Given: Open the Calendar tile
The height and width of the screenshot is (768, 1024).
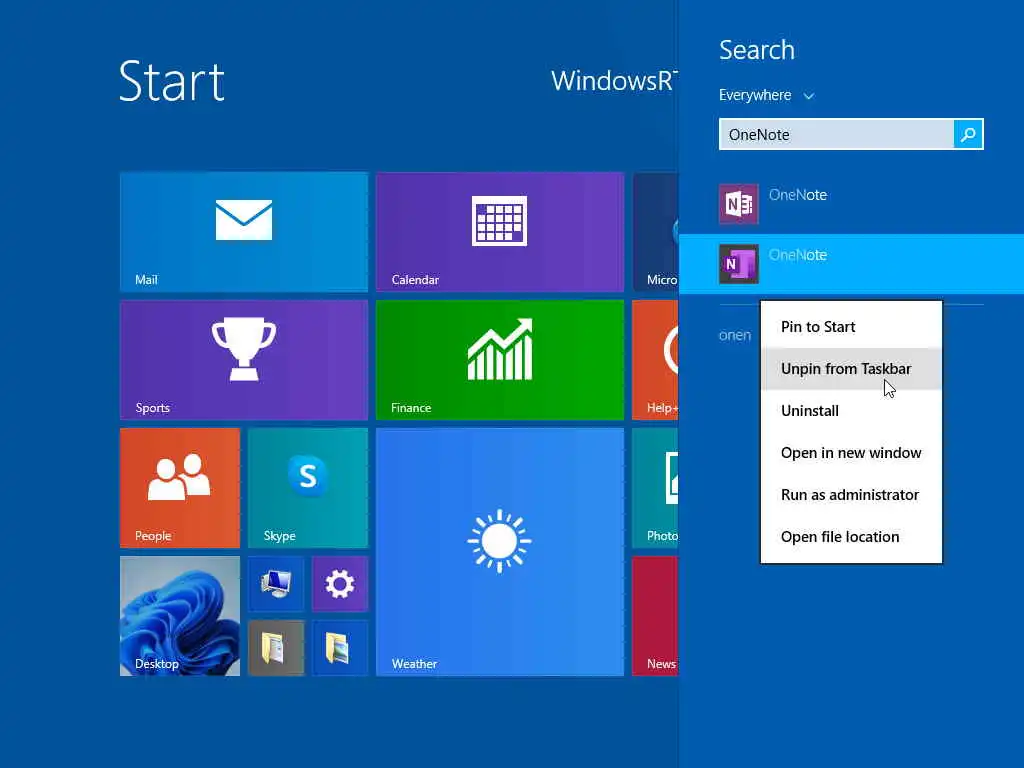Looking at the screenshot, I should [x=500, y=232].
